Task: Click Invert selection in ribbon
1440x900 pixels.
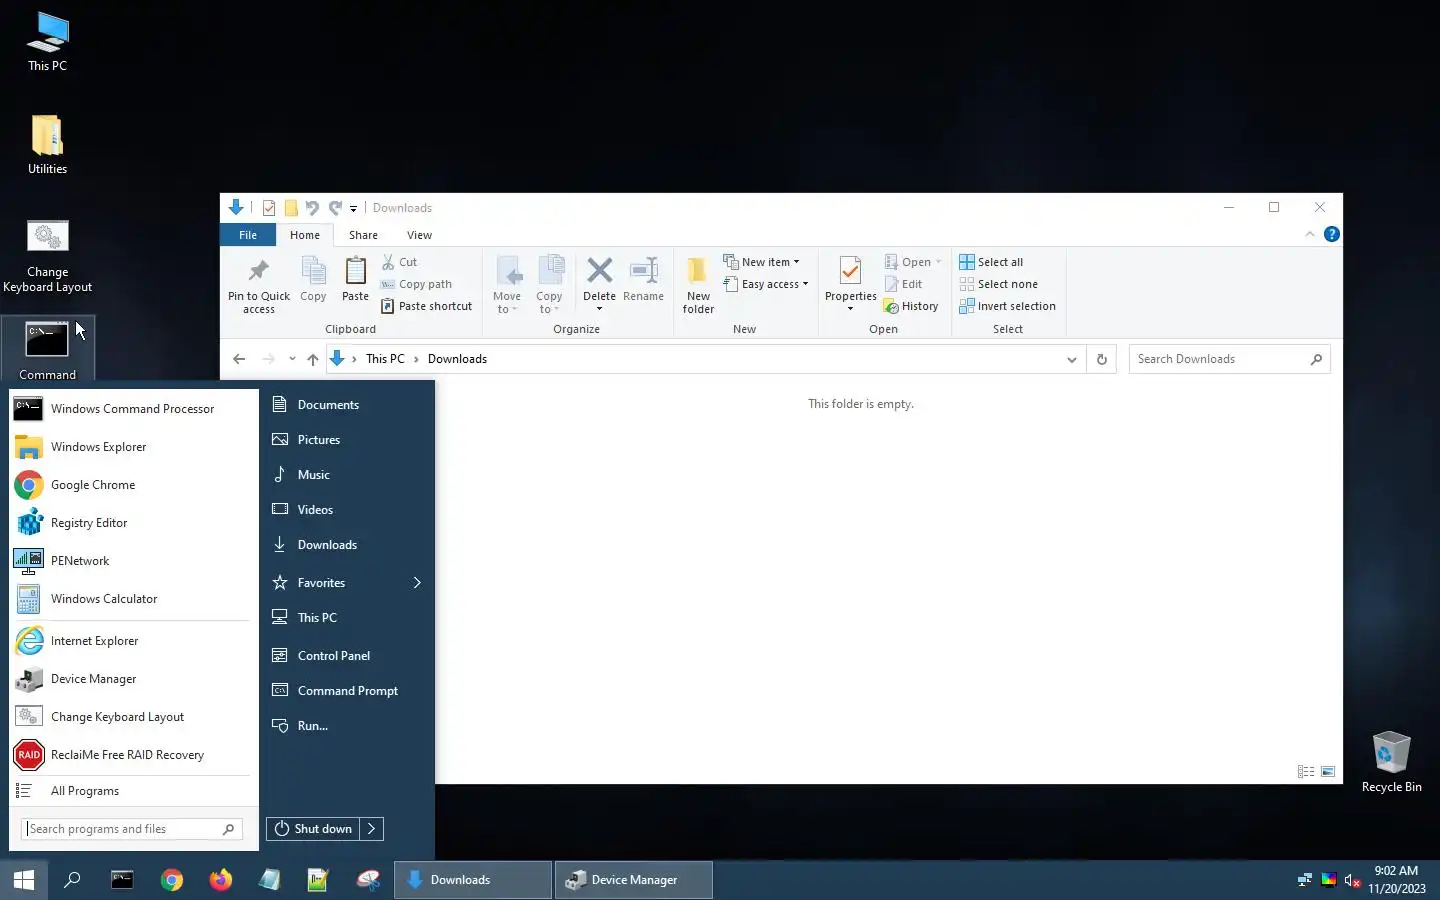Action: [1007, 306]
